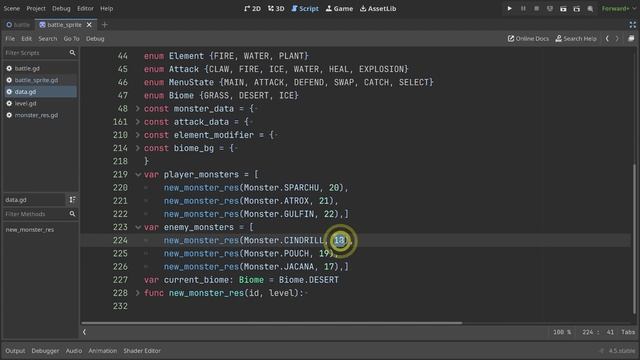Open the script Search menu

tap(48, 39)
